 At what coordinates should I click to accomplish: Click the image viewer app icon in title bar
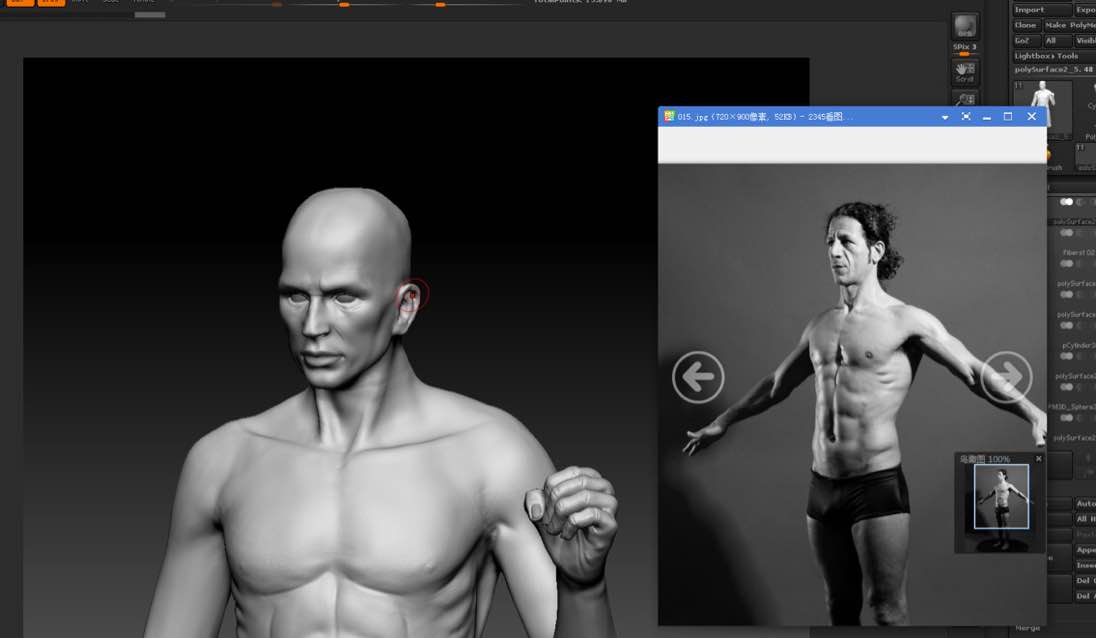tap(669, 117)
